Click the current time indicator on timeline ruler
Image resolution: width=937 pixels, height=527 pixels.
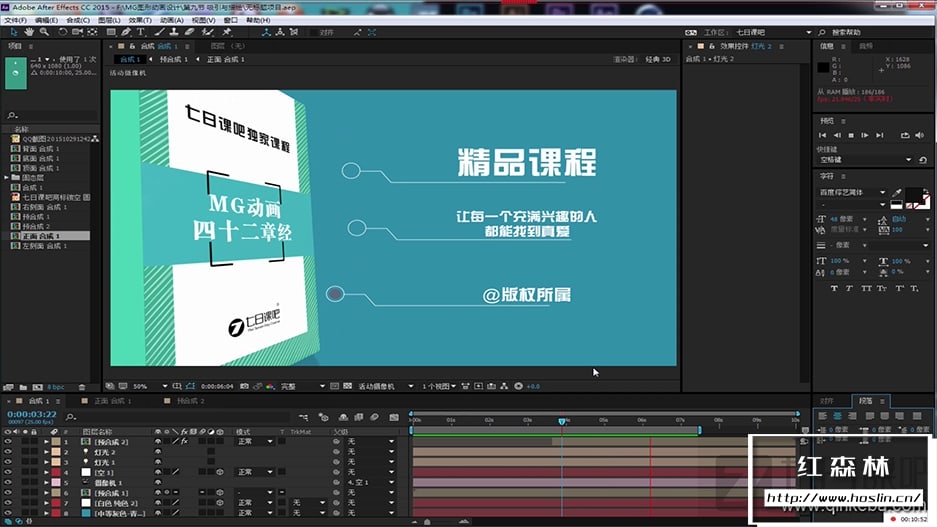click(x=562, y=421)
